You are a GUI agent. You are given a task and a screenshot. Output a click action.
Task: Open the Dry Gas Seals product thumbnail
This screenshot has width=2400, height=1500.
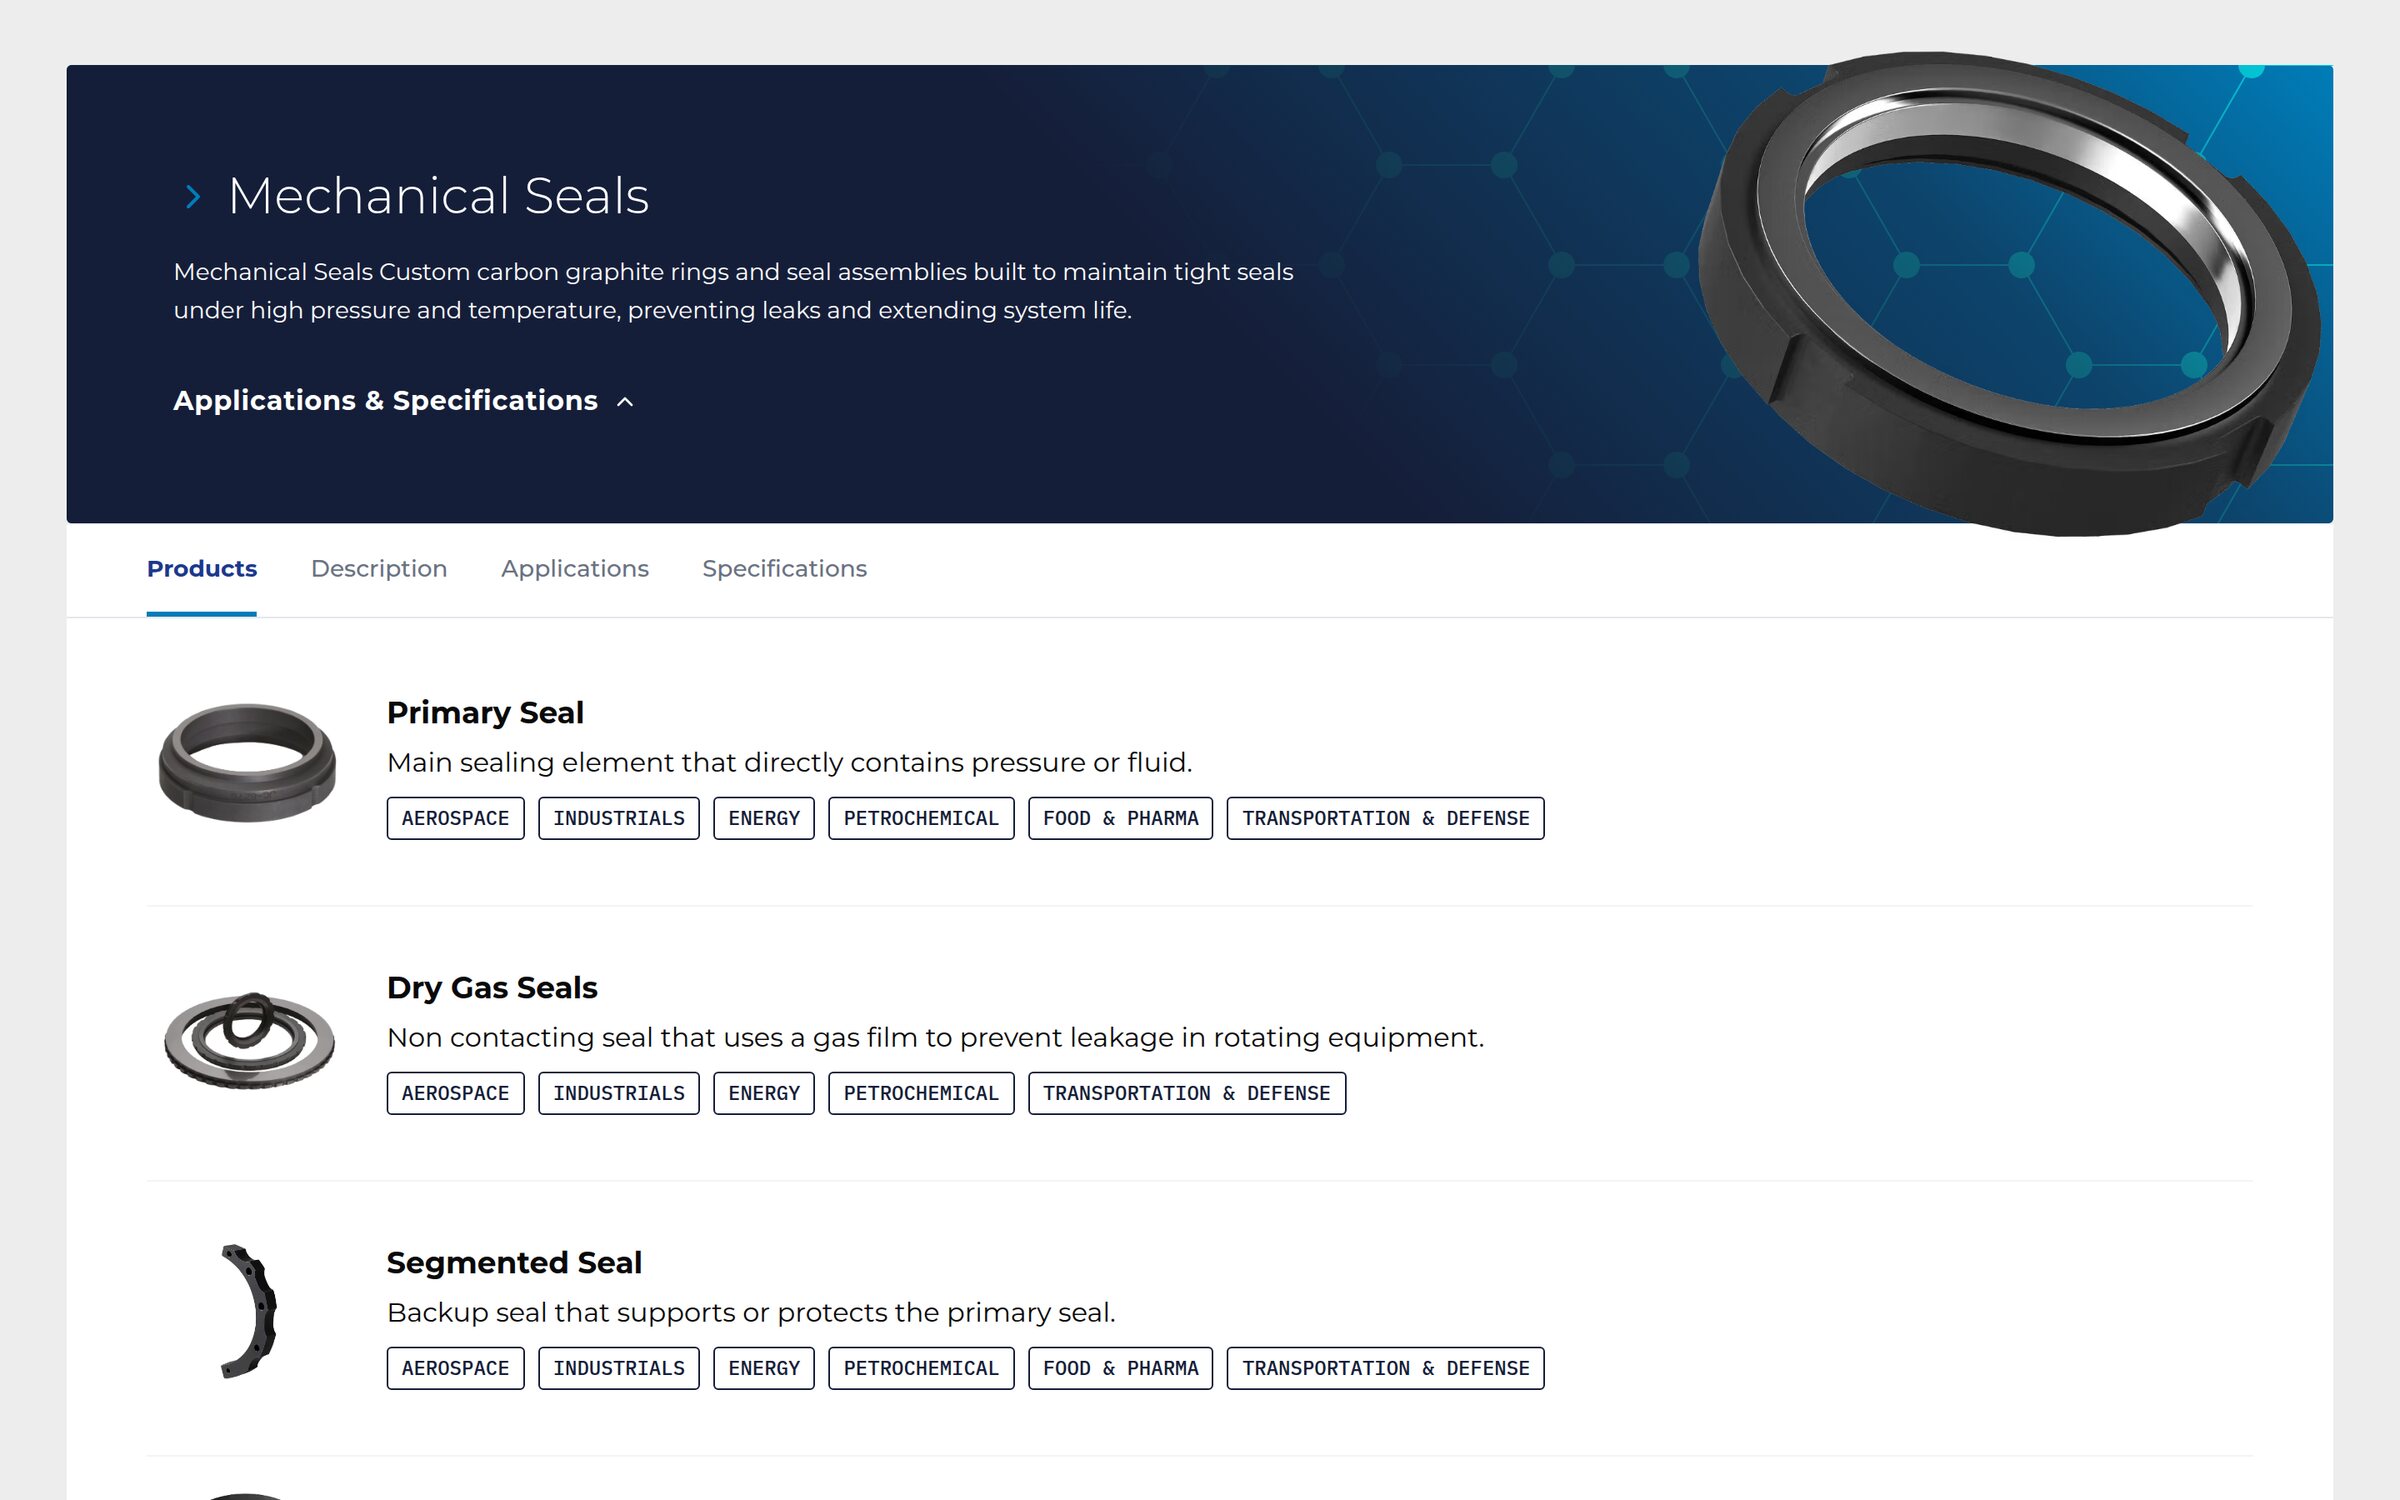(249, 1040)
